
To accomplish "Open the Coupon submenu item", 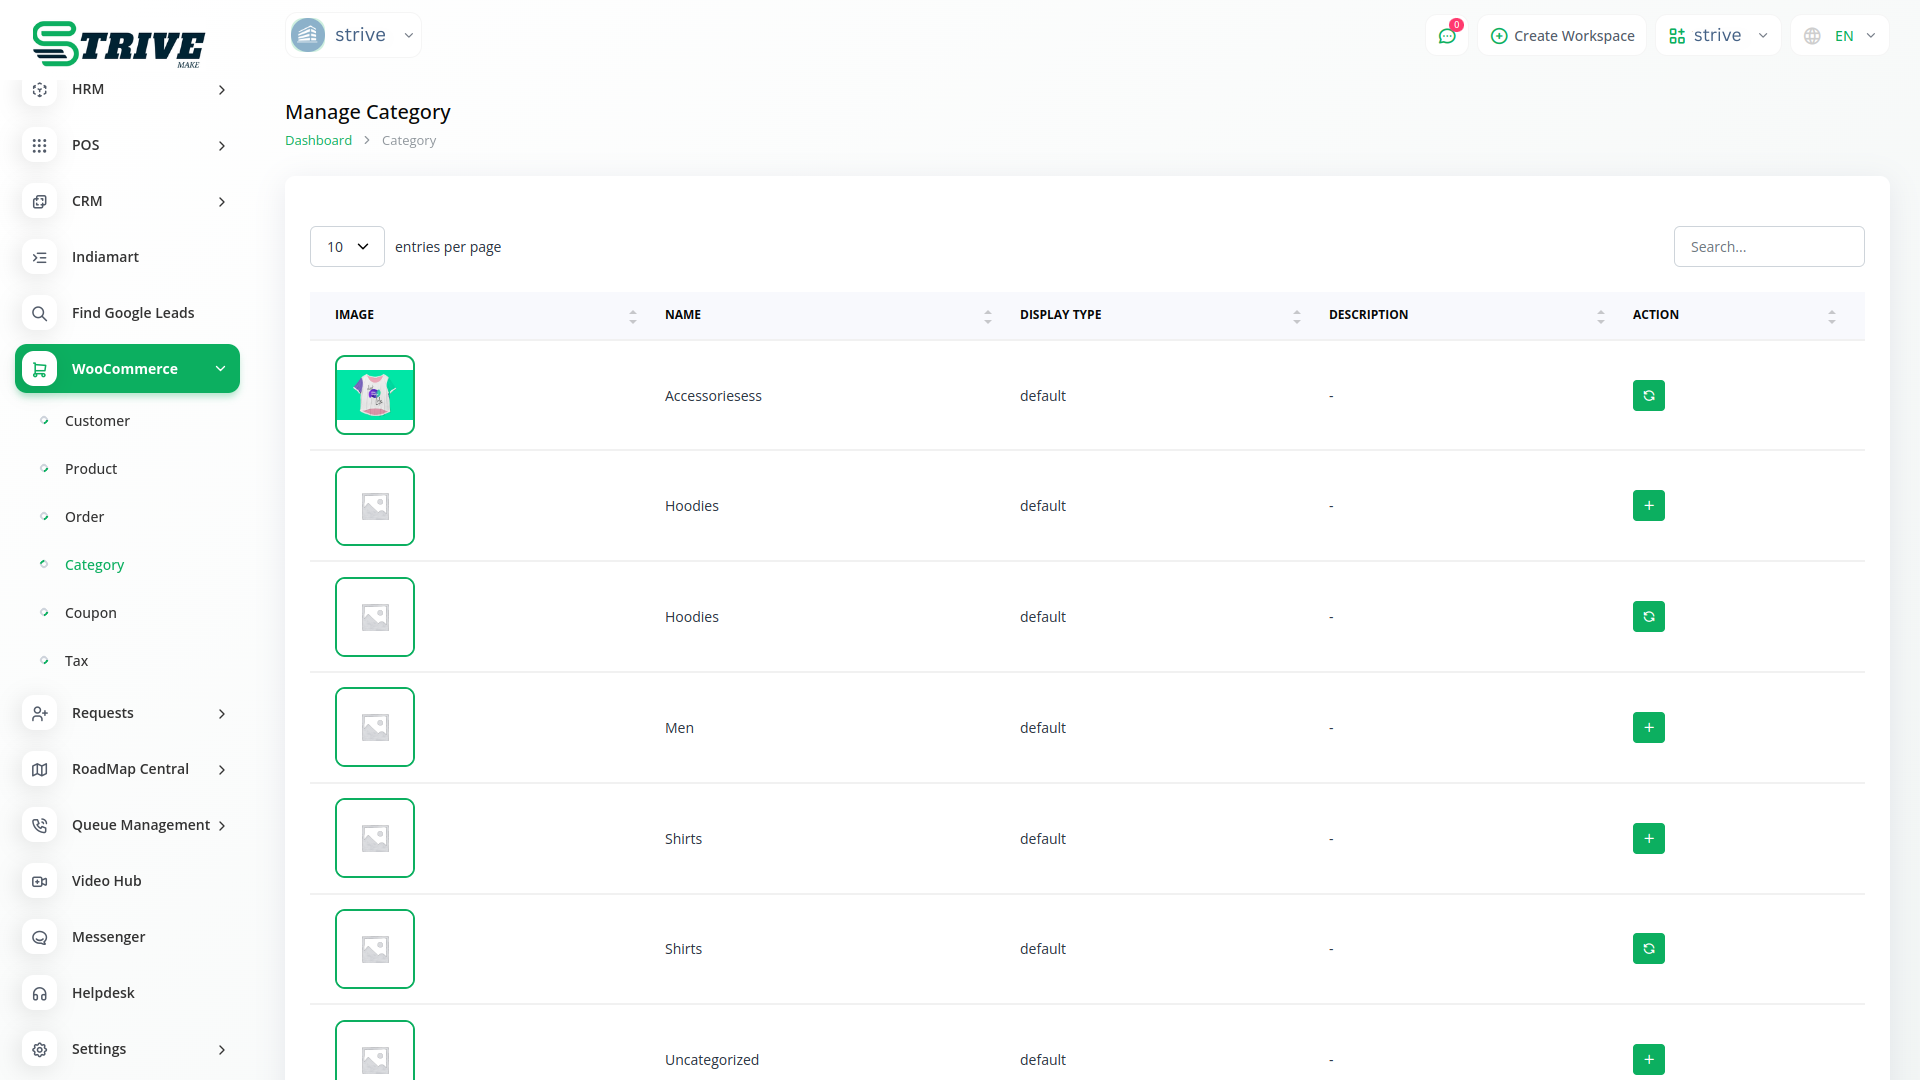I will (91, 613).
